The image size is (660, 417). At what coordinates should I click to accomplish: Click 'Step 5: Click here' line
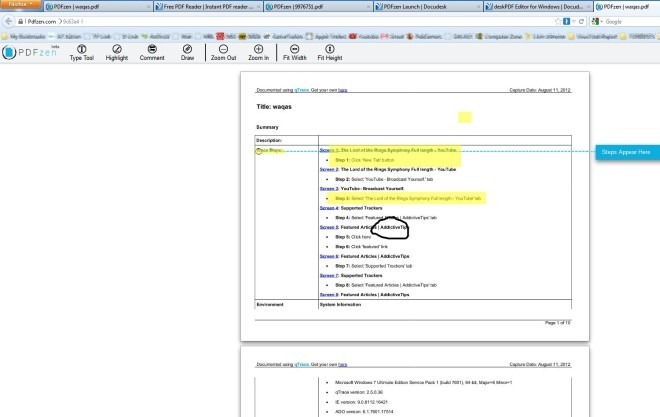pyautogui.click(x=353, y=237)
